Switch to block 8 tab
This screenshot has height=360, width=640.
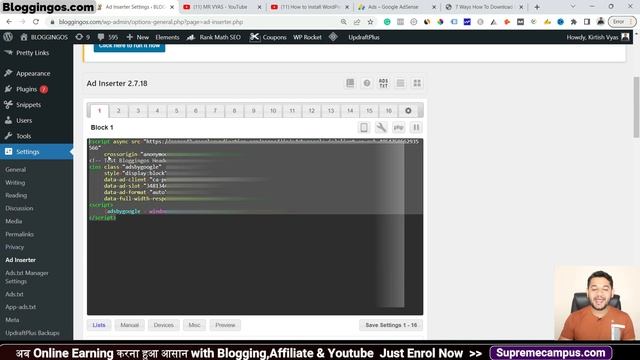coord(234,111)
